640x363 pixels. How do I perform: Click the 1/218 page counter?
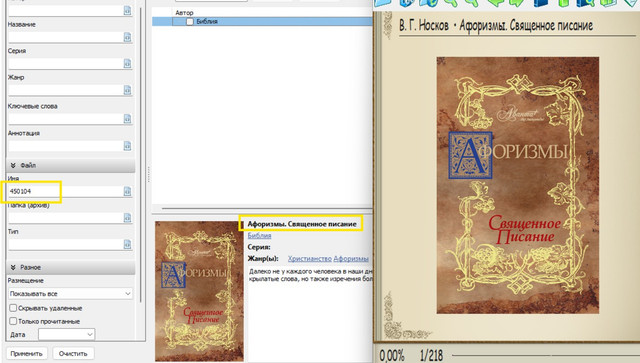tap(431, 355)
